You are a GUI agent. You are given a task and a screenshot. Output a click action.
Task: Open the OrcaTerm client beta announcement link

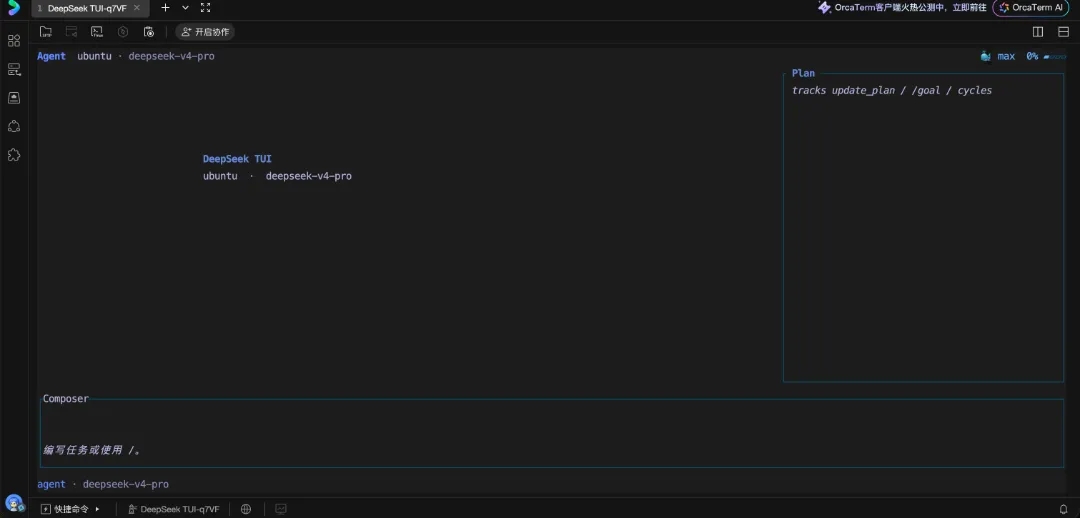(x=902, y=8)
